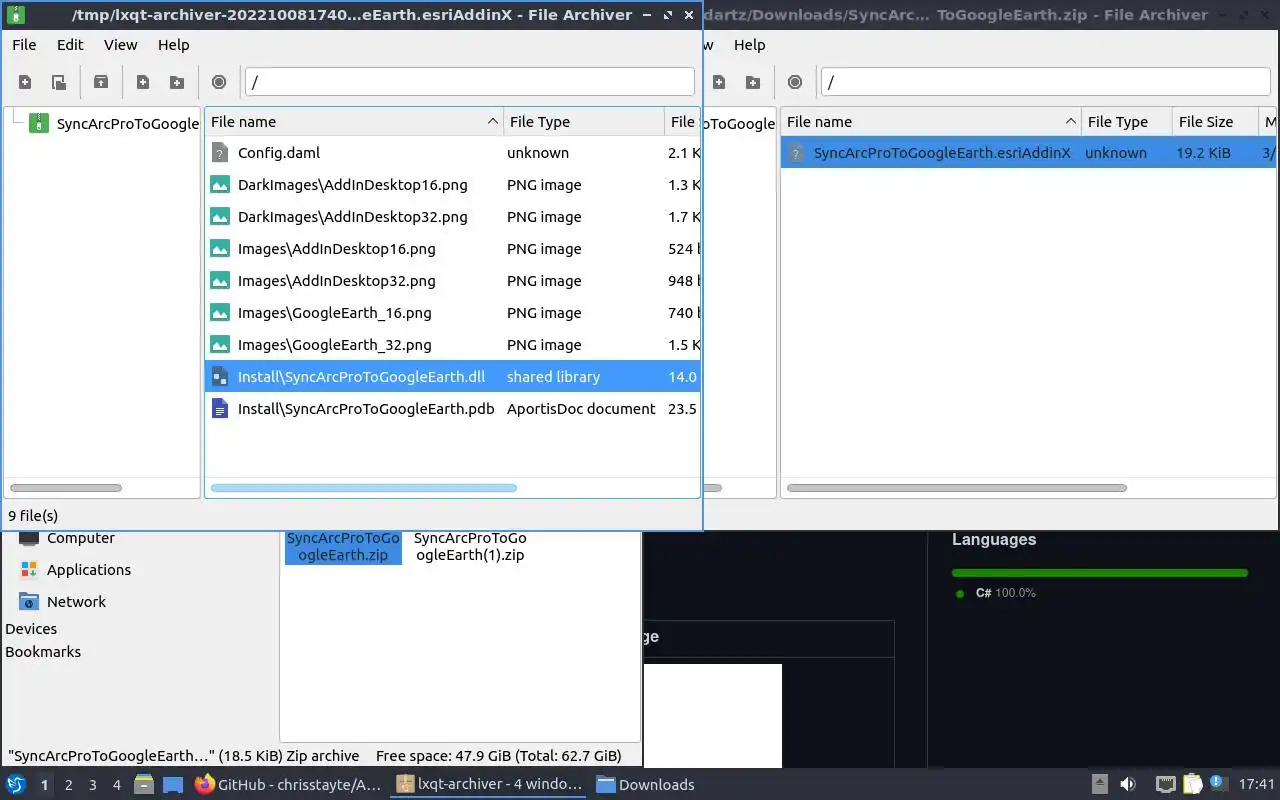Image resolution: width=1280 pixels, height=800 pixels.
Task: Select SyncArcProToGoogleEarth(1).zip file in file manager
Action: [x=470, y=547]
